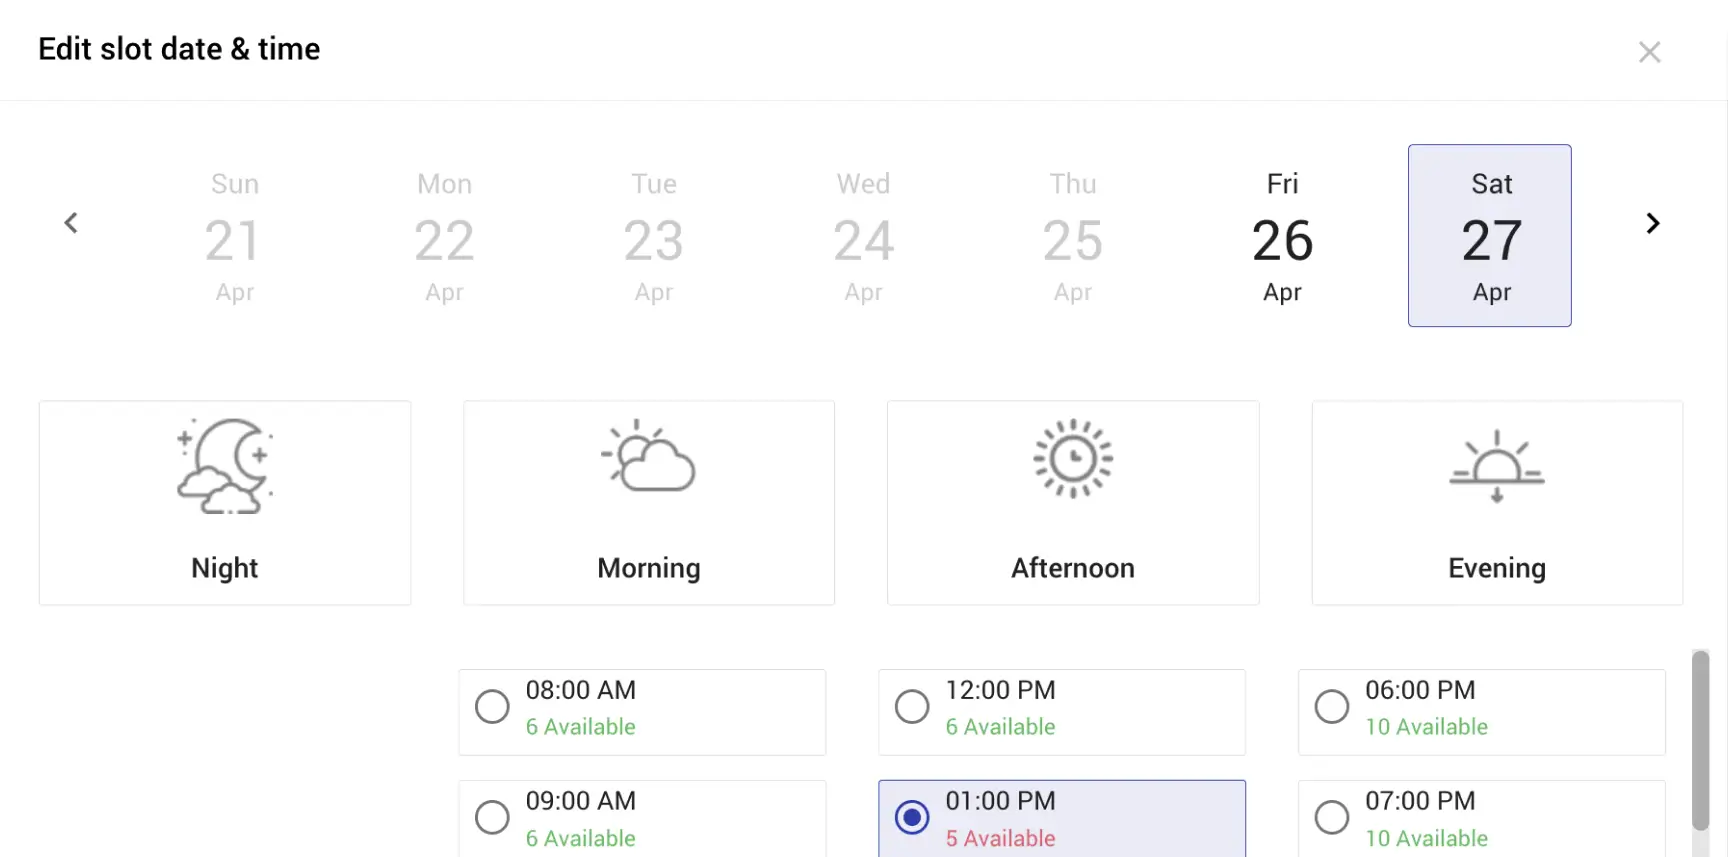
Task: Advance to next week of dates
Action: (1652, 223)
